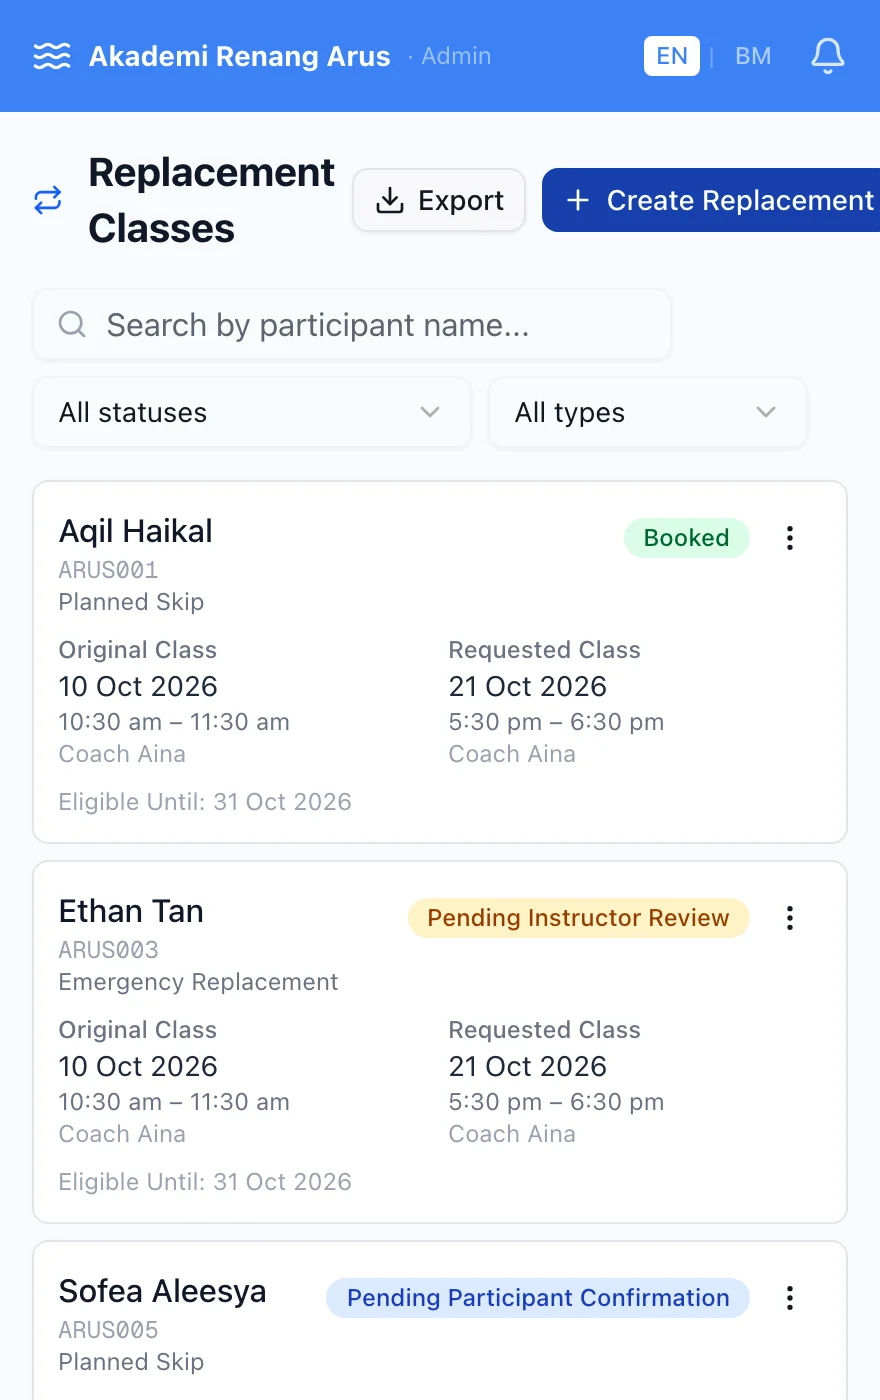Screen dimensions: 880x1400
Task: Click the Replacement Classes page heading
Action: pyautogui.click(x=211, y=200)
